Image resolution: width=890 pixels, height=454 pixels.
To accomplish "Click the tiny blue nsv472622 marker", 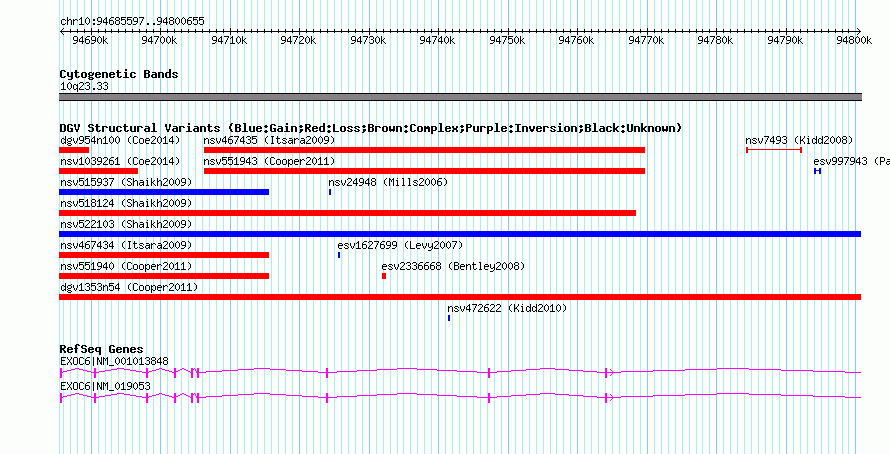I will [449, 318].
